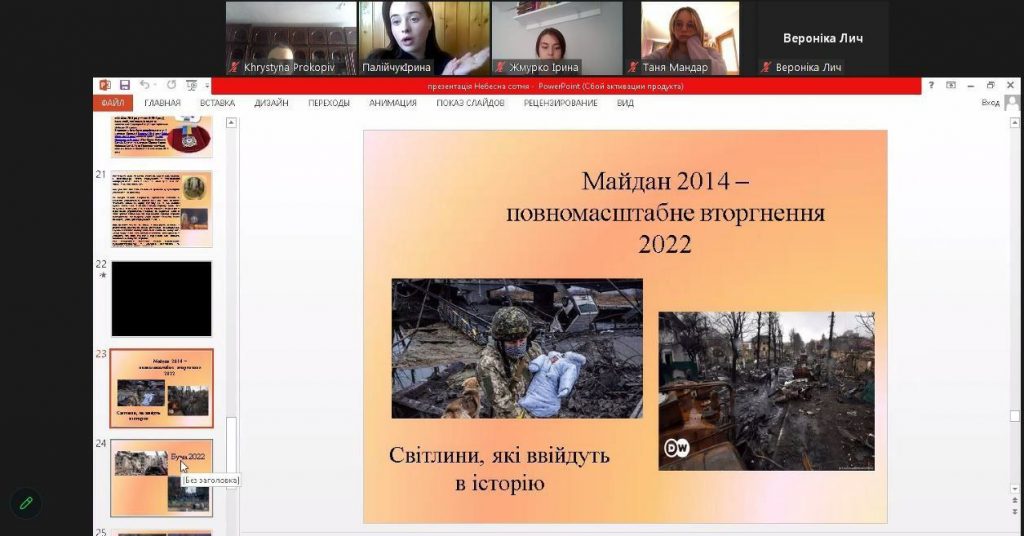Screen dimensions: 1024x536
Task: Click muted microphone icon beside Вероніка Лич
Action: [x=766, y=68]
